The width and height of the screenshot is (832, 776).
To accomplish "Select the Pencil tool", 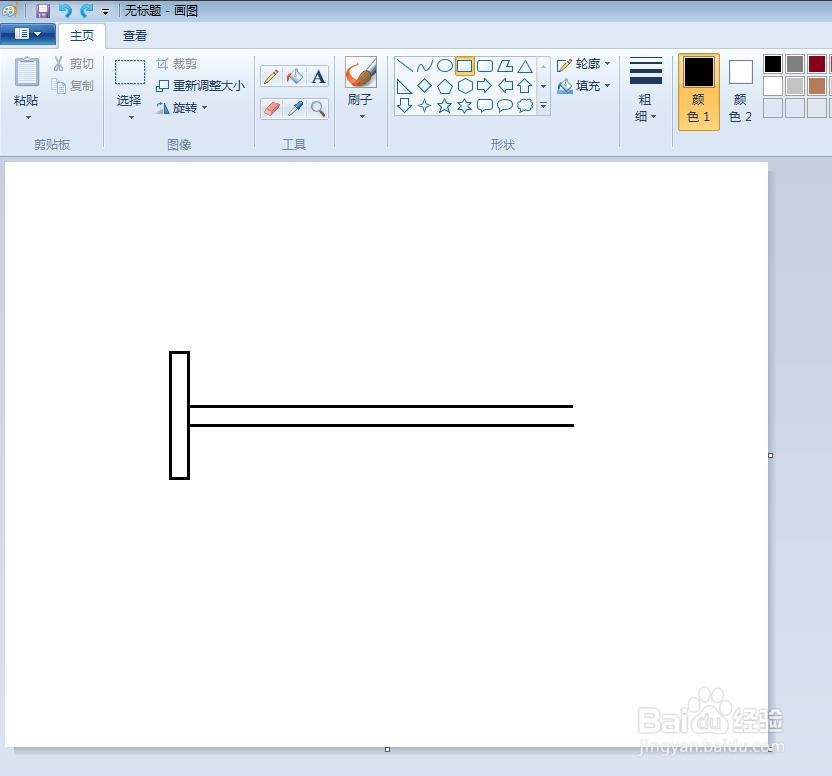I will tap(271, 76).
